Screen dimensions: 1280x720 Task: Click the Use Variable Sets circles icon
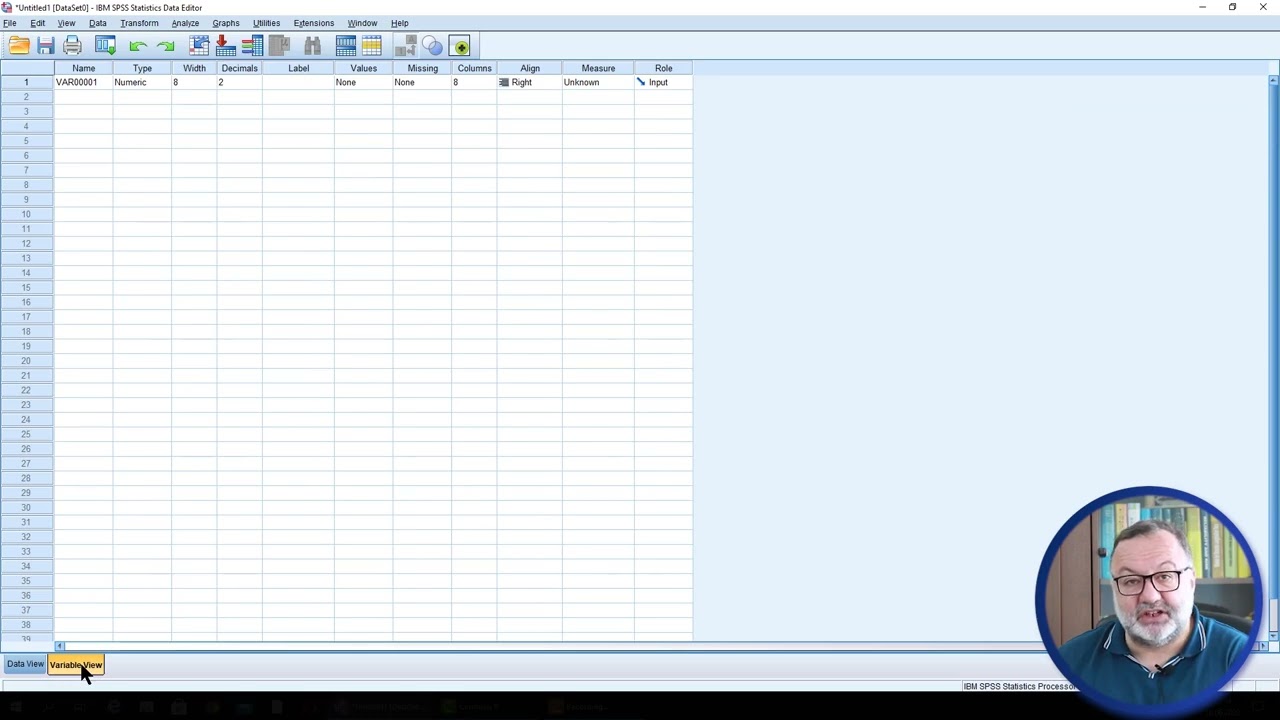(432, 46)
